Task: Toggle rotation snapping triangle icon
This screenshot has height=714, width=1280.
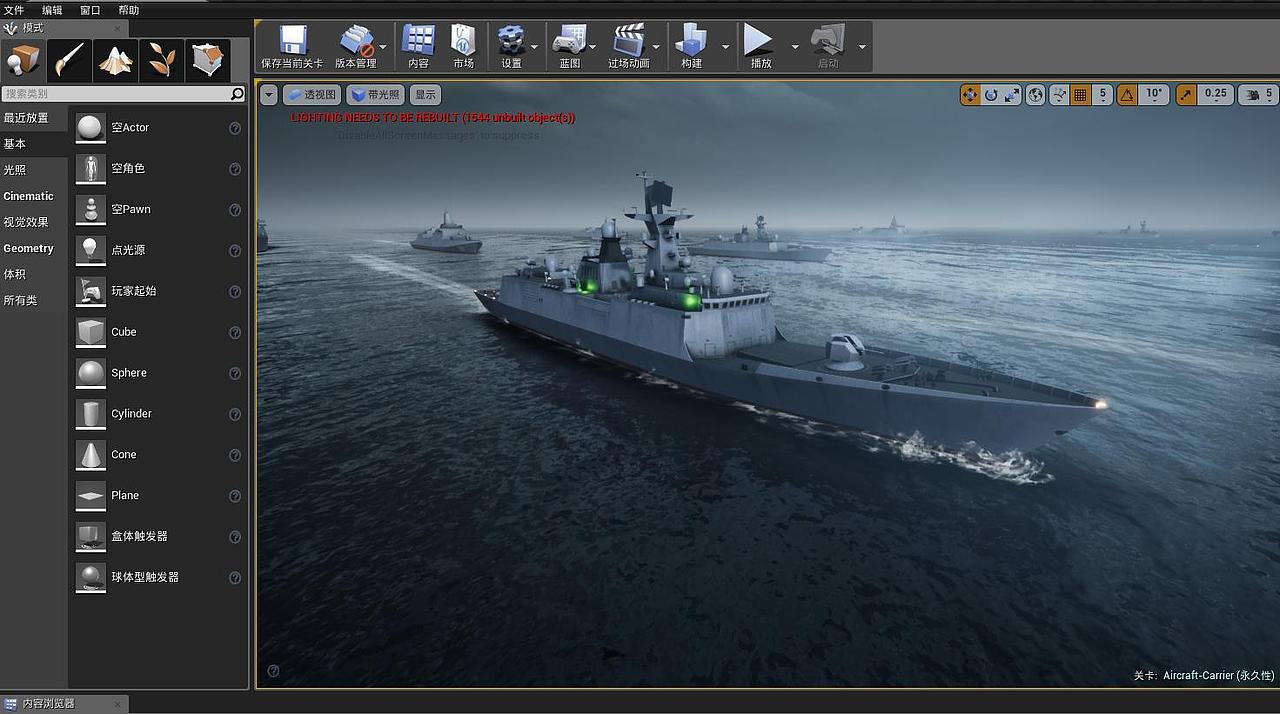Action: click(1127, 95)
